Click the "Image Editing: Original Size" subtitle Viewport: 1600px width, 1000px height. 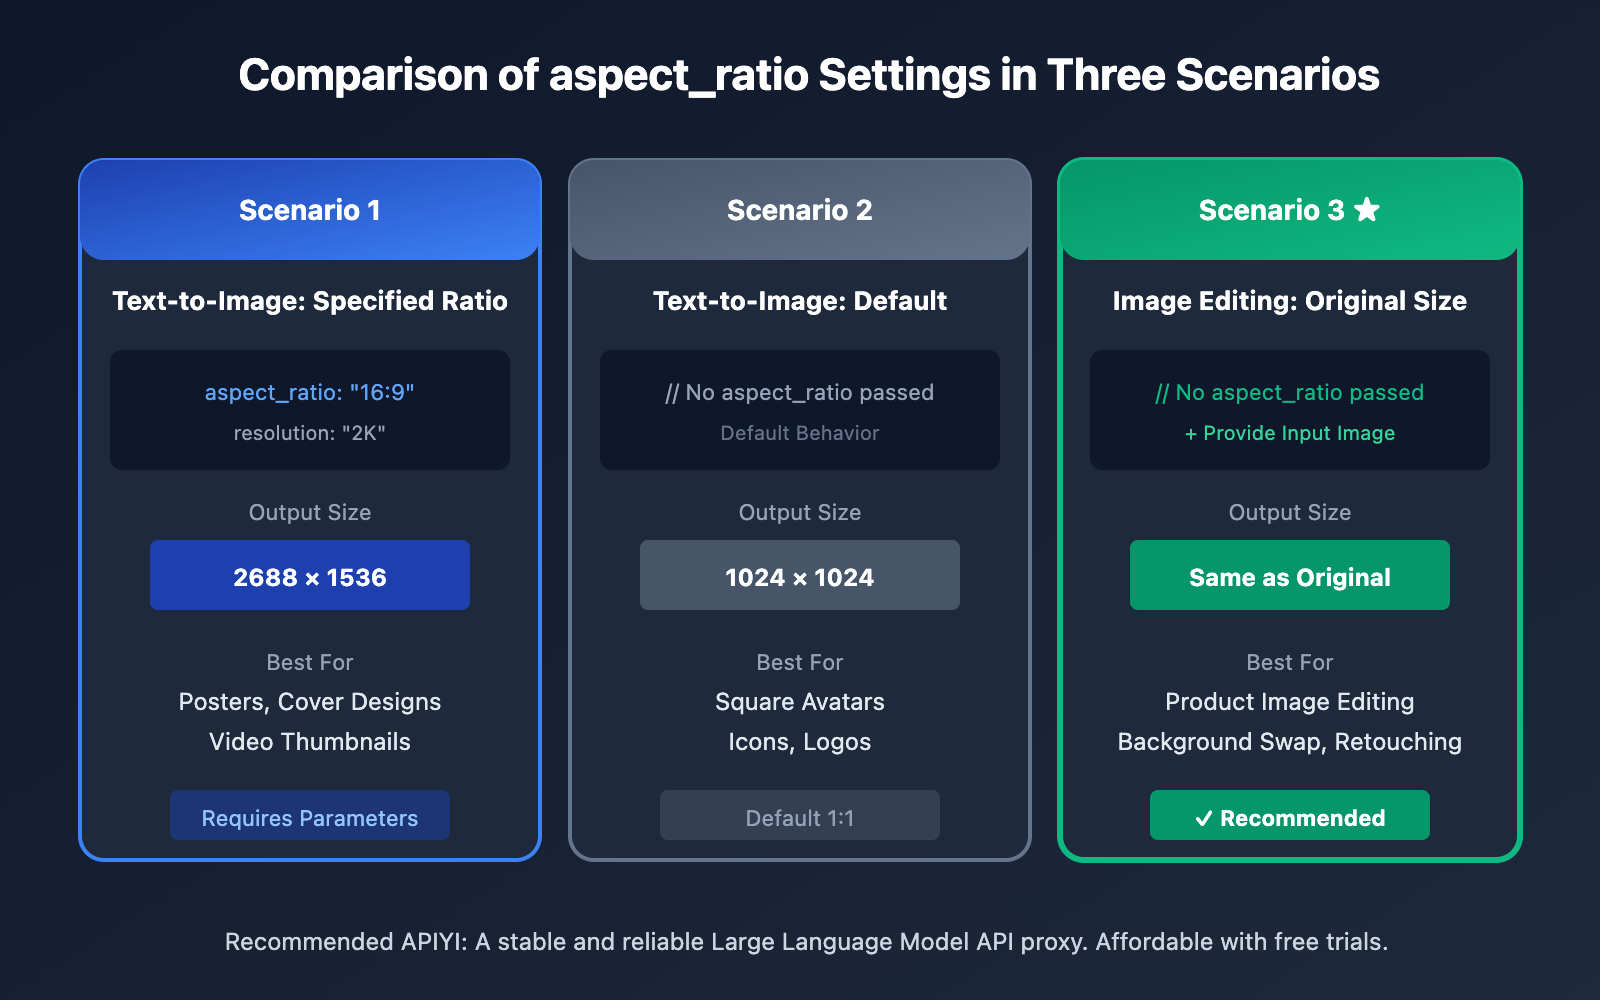pos(1290,301)
